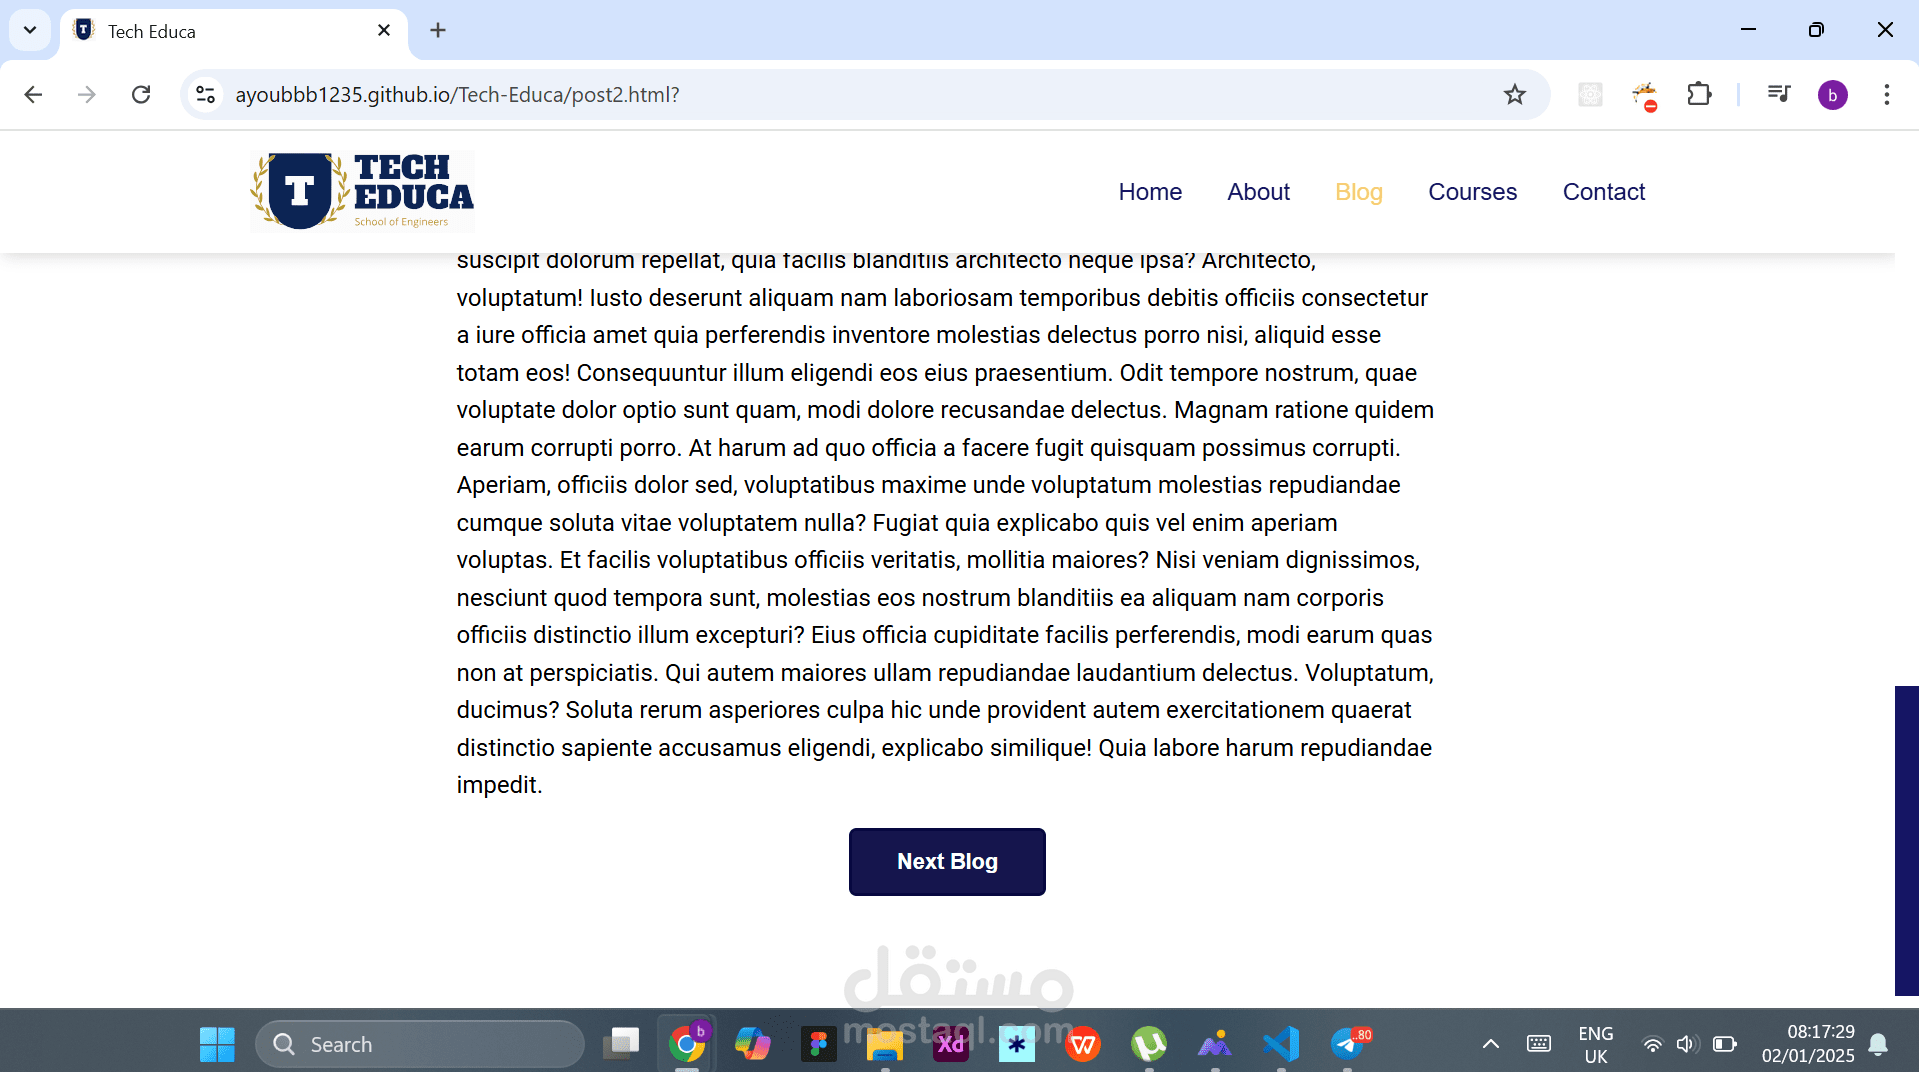Open the mountain-shaped app icon on taskbar
Screen dimensions: 1919x1072
pyautogui.click(x=1215, y=1044)
